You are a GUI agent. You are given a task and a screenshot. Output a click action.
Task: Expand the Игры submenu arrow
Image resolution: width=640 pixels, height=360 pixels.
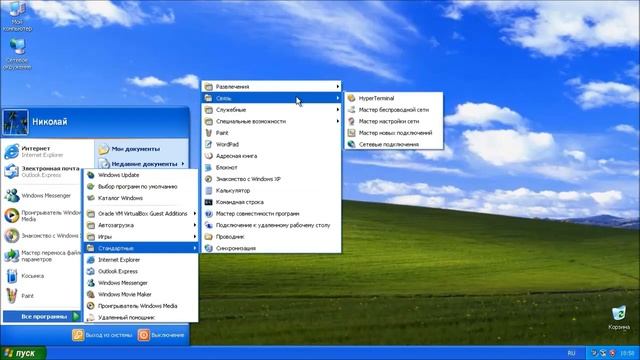click(195, 236)
